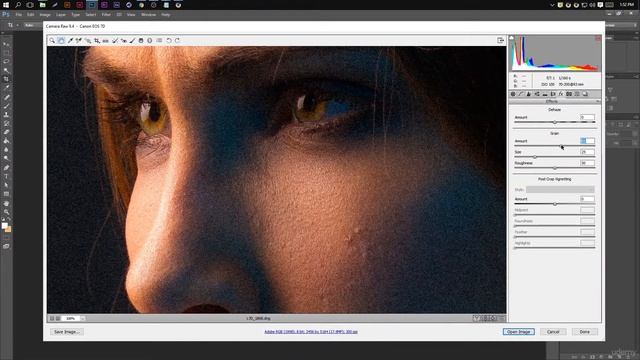
Task: Rotate image 90 degrees clockwise
Action: tap(177, 40)
